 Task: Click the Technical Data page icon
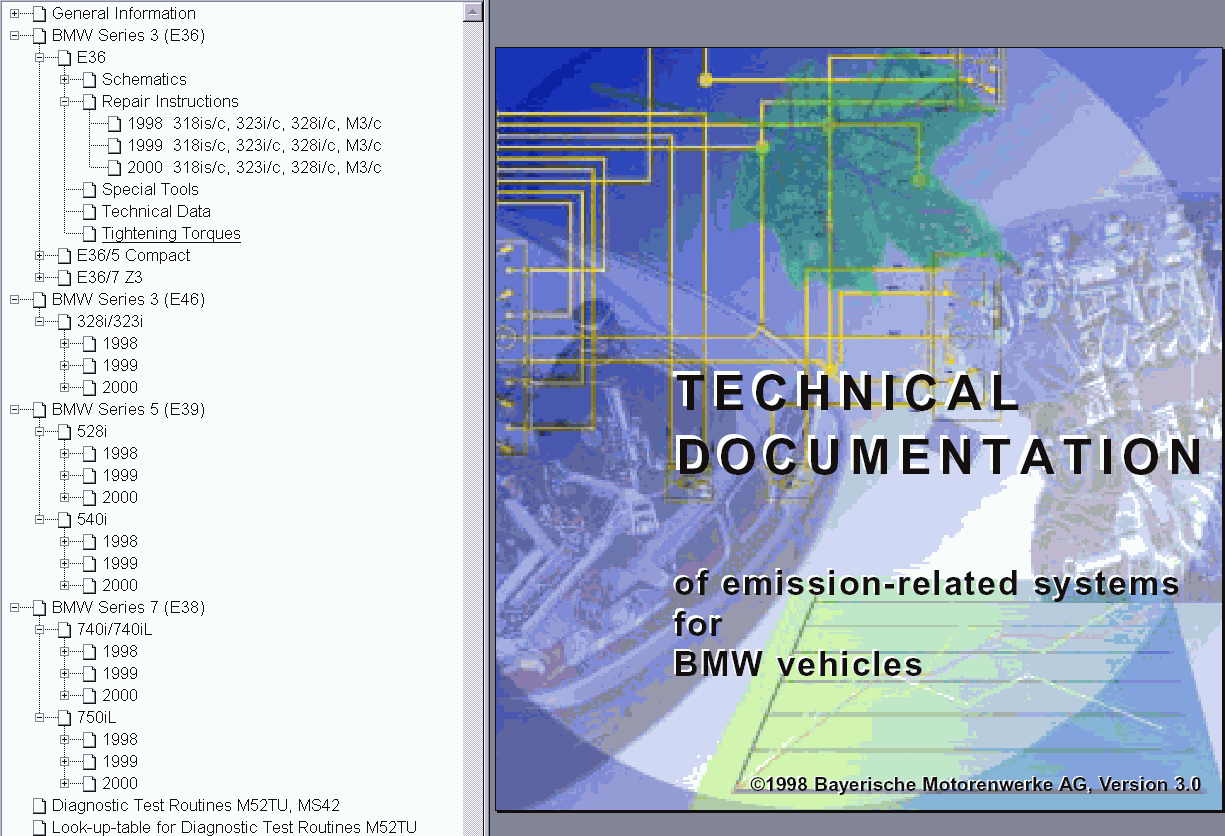click(x=89, y=212)
